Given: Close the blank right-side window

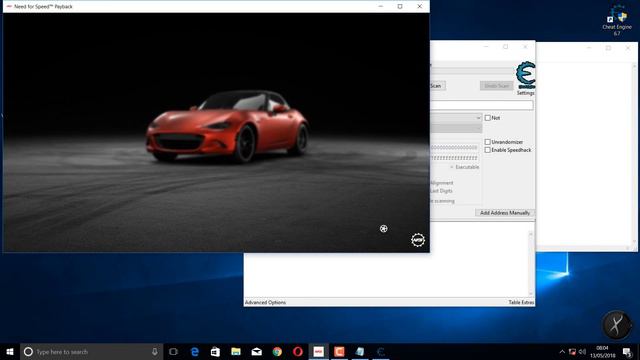Looking at the screenshot, I should [x=628, y=48].
